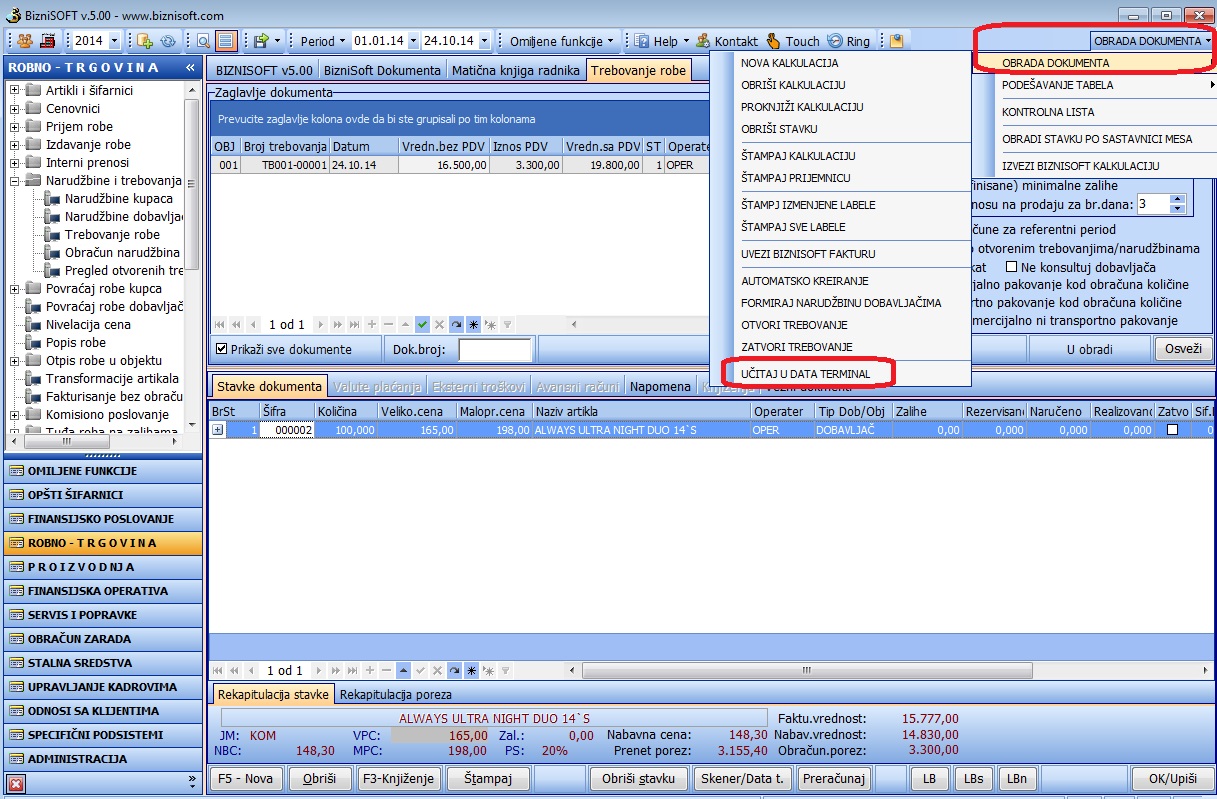This screenshot has width=1217, height=799.
Task: Expand the Artikli i šifarnici tree node
Action: click(15, 91)
